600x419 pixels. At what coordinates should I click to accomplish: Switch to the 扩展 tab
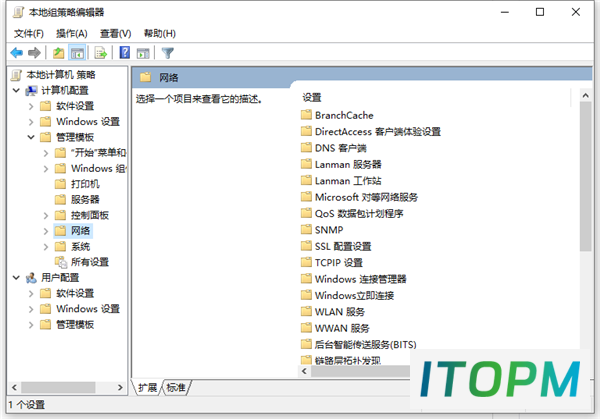pos(147,388)
